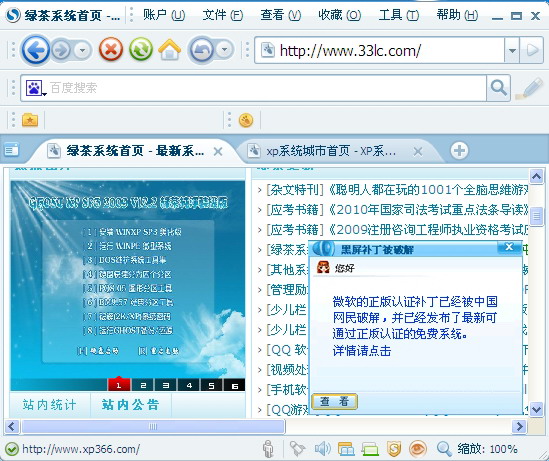Click the 查看 button in the popup

point(334,401)
